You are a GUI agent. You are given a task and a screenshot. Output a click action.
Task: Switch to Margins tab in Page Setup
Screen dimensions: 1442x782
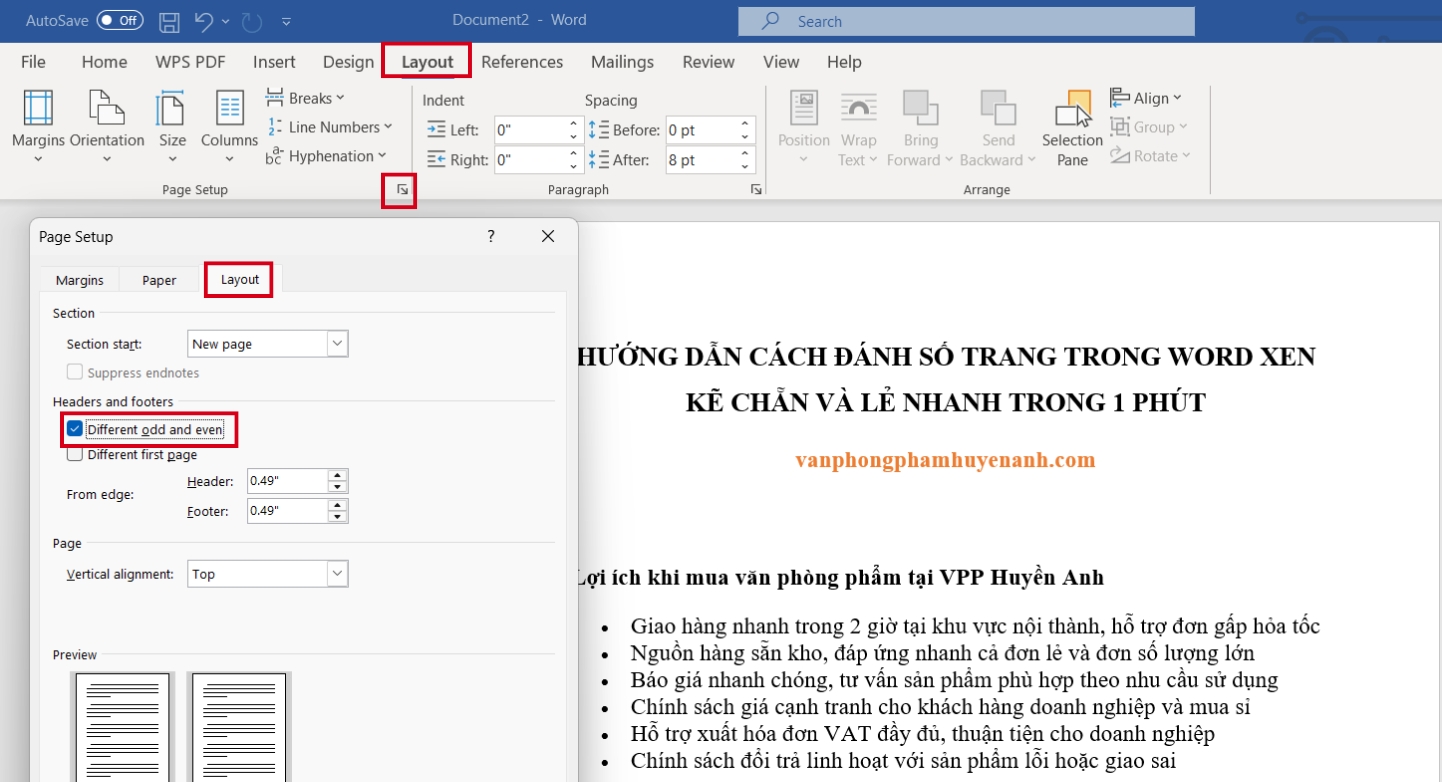pyautogui.click(x=80, y=281)
